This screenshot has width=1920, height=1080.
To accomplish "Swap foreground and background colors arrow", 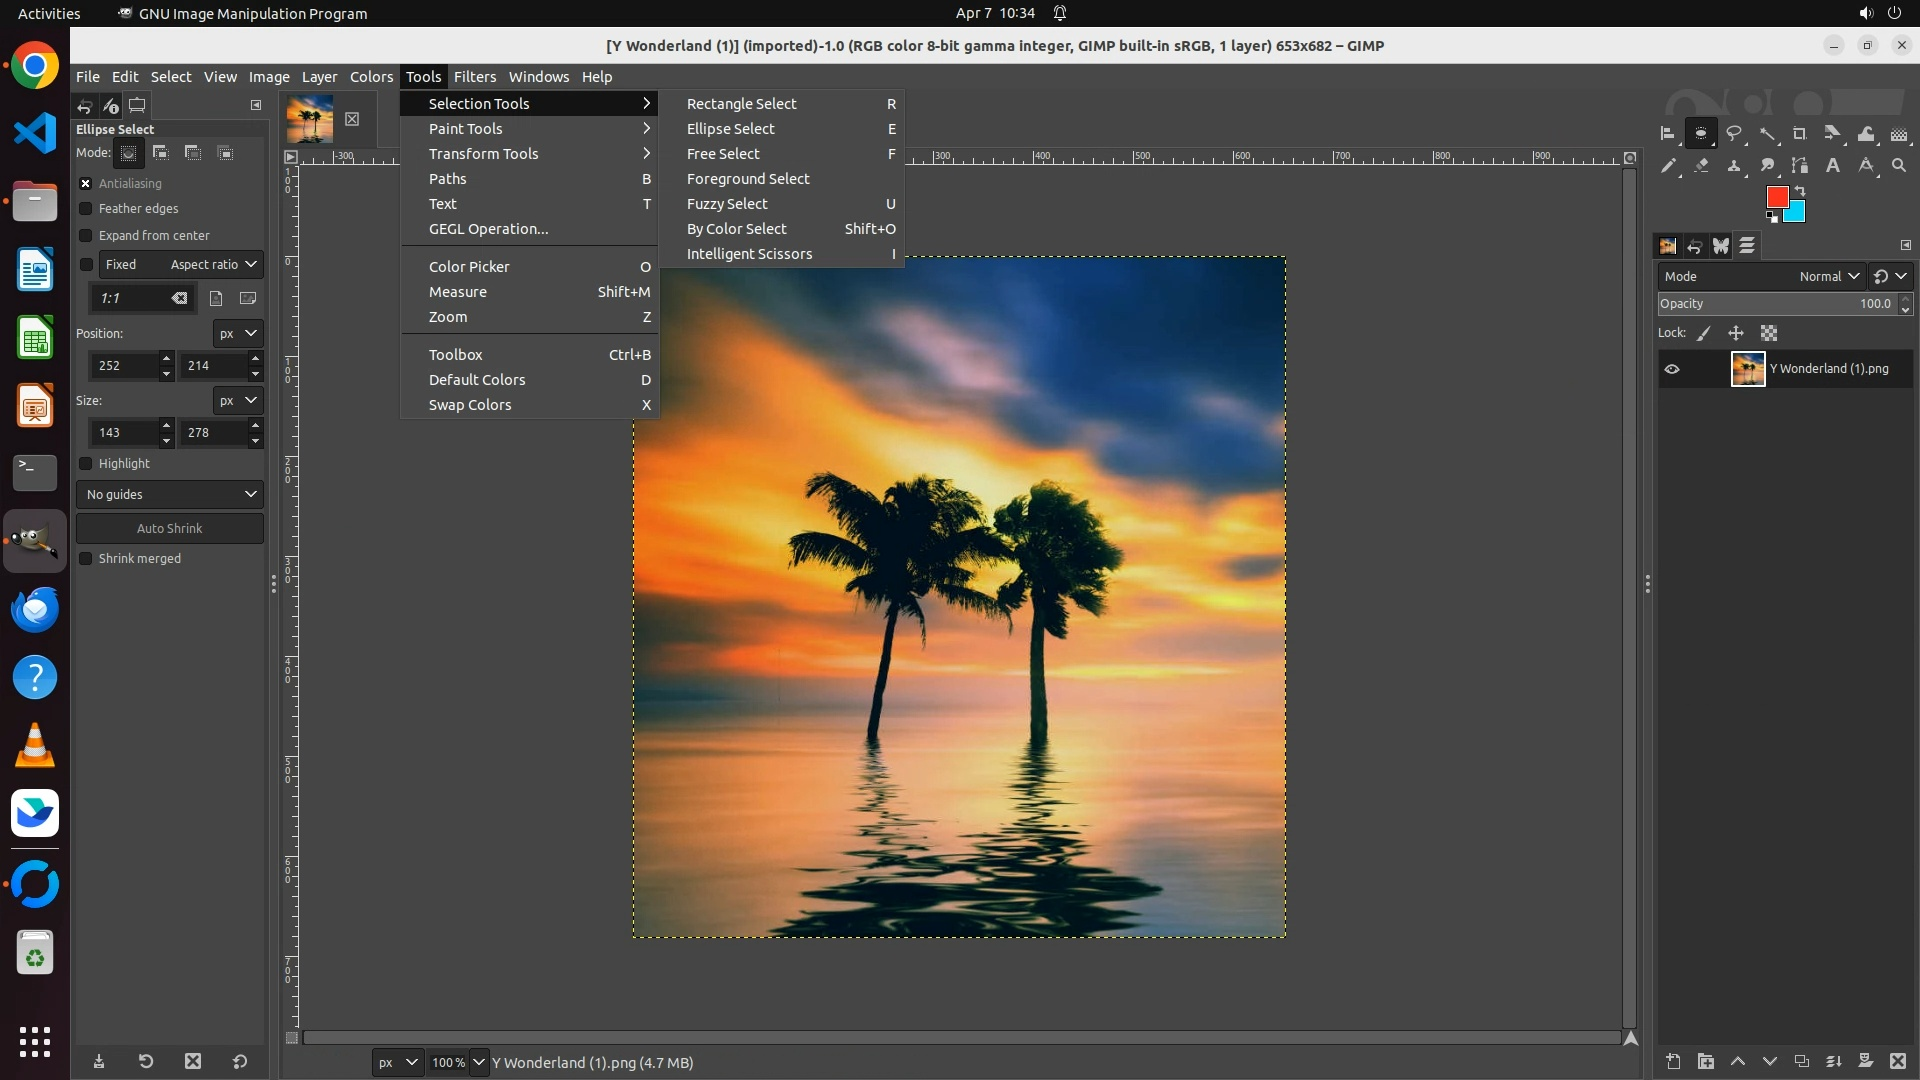I will coord(1800,190).
